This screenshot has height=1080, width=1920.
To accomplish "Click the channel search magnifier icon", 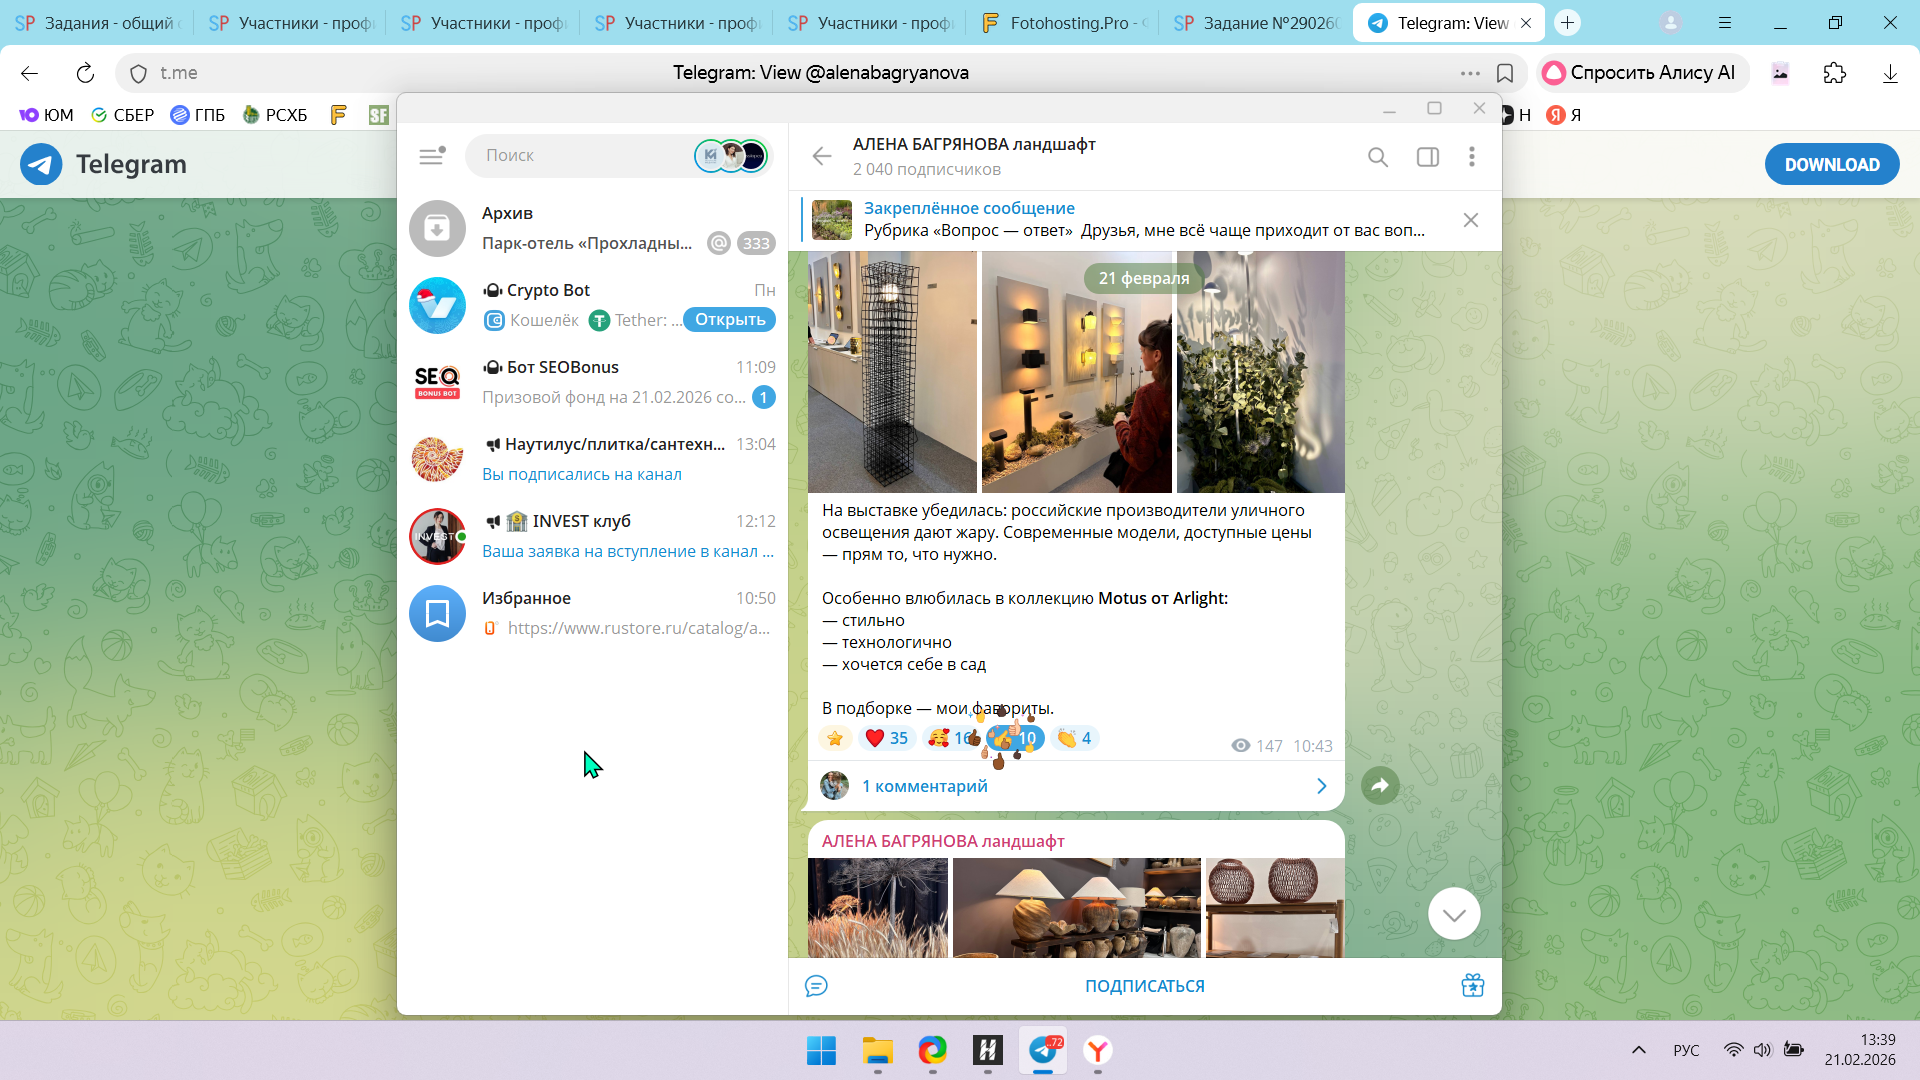I will click(x=1378, y=157).
